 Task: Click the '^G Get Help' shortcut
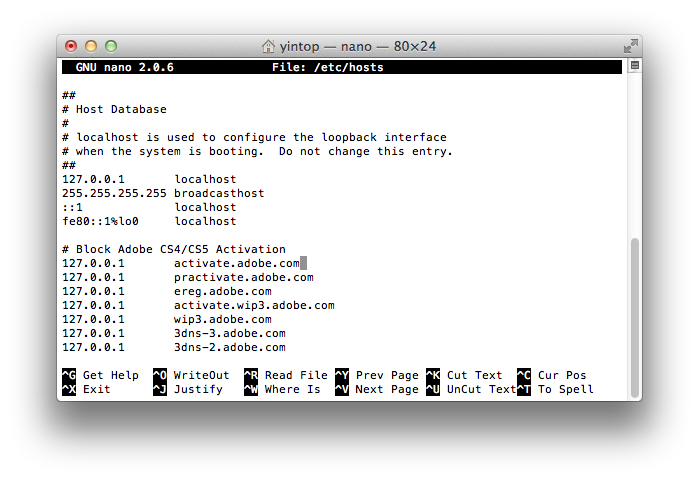pos(100,375)
